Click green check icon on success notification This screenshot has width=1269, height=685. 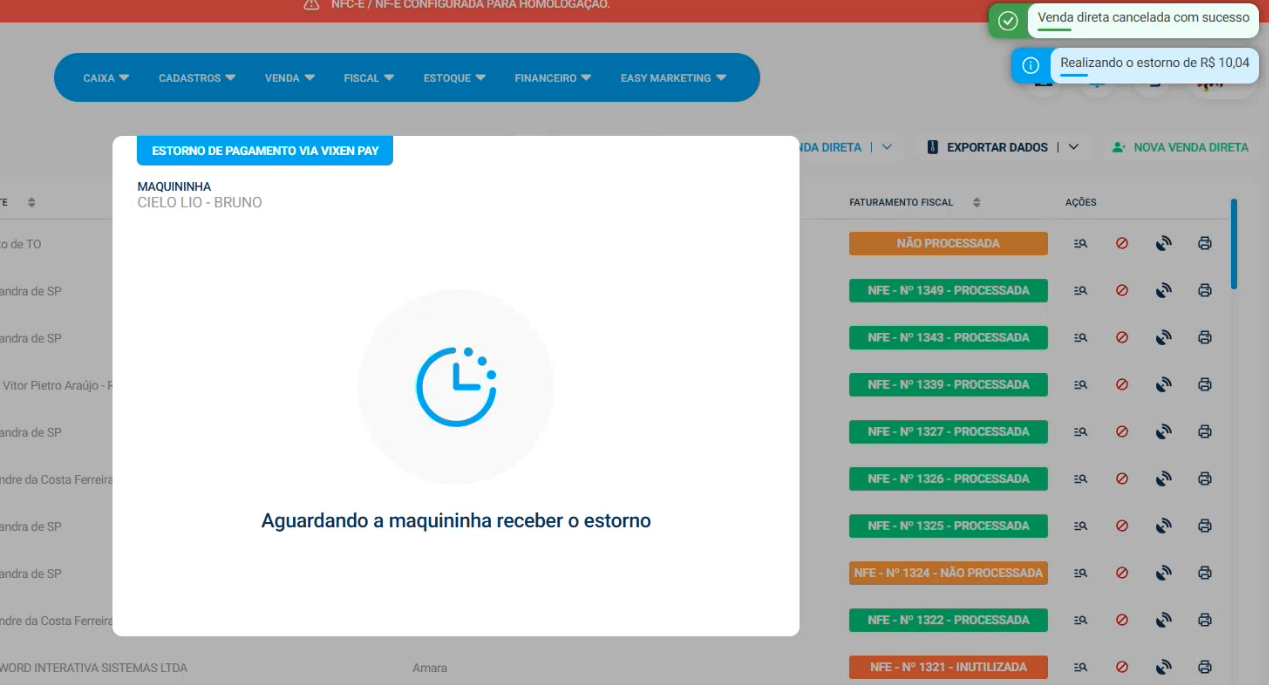tap(1008, 20)
